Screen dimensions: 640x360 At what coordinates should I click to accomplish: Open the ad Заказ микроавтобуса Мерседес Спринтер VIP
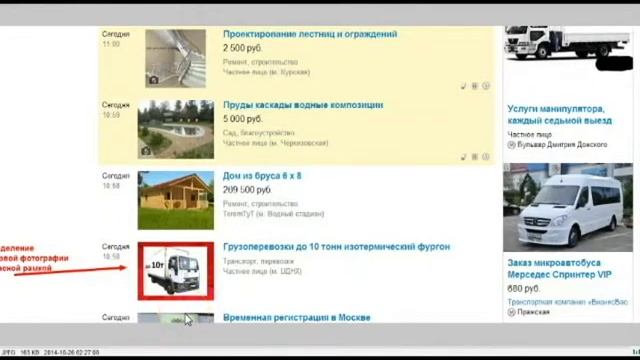pos(559,269)
